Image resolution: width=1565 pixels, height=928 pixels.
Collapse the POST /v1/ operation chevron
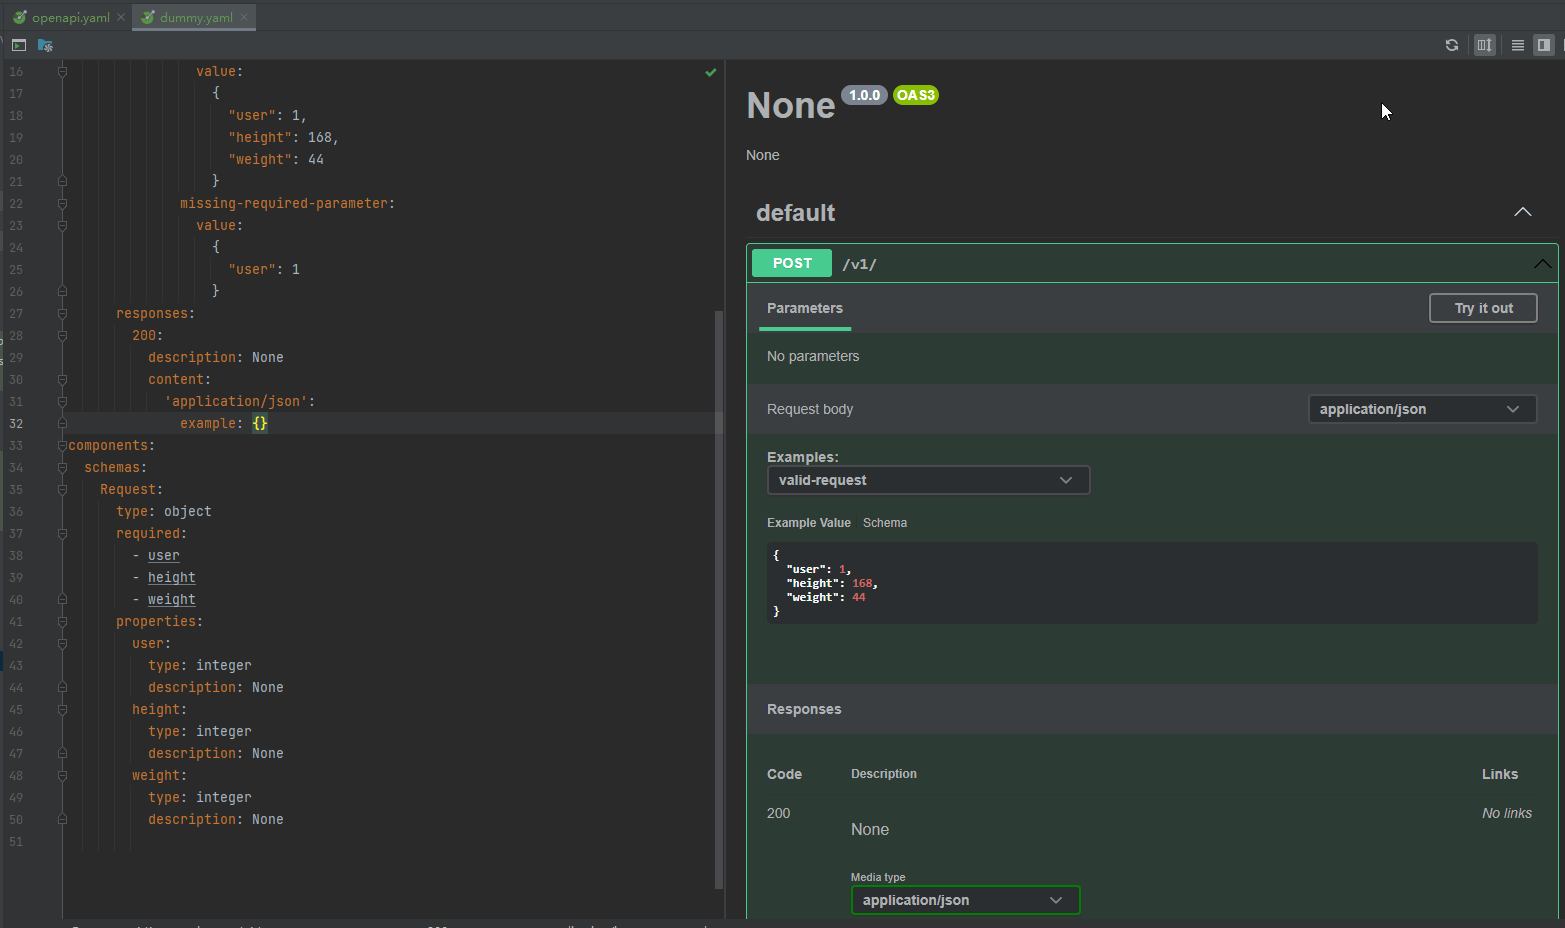tap(1542, 264)
